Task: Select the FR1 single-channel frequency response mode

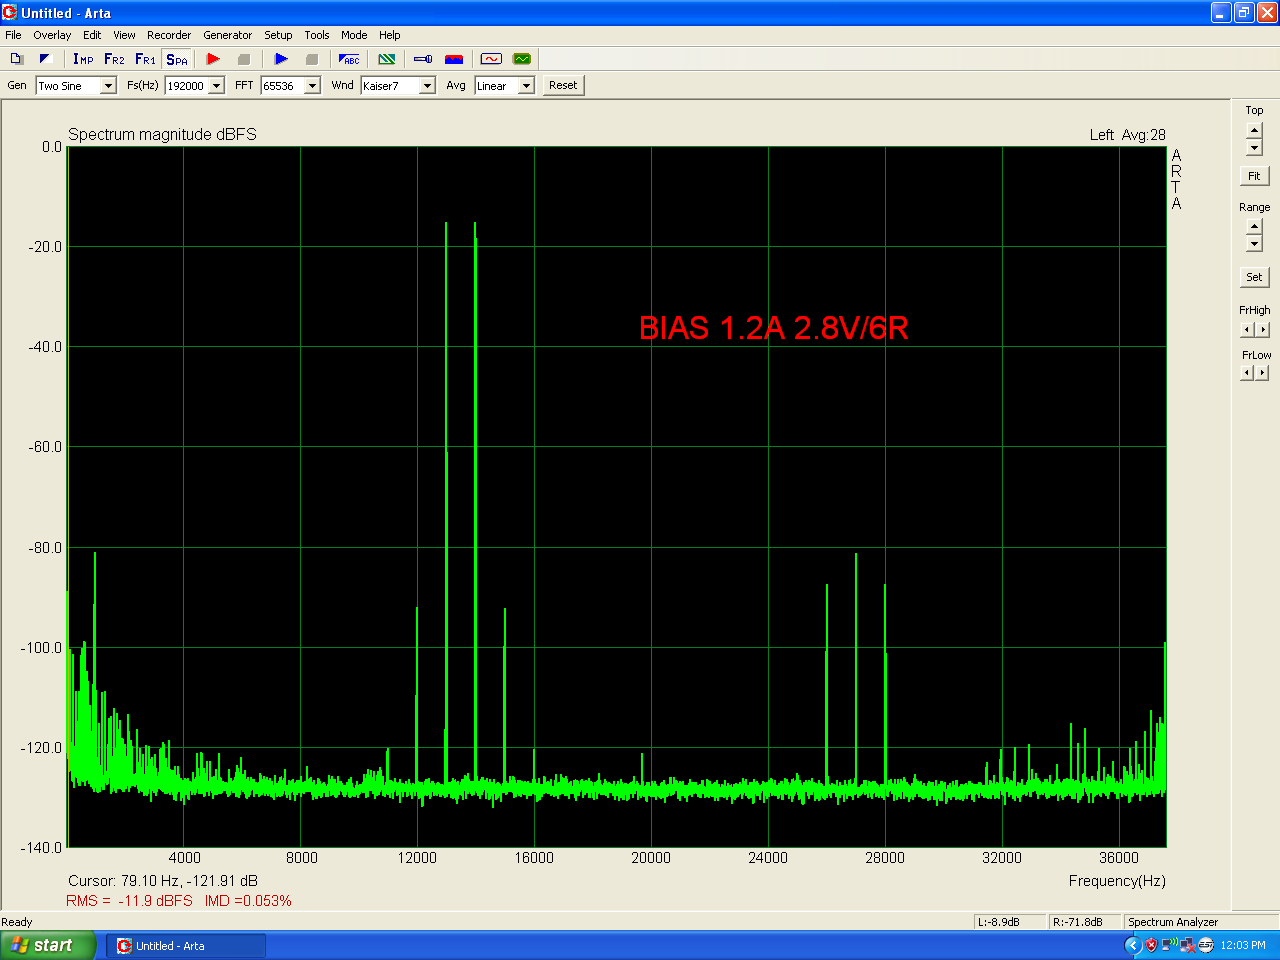Action: [145, 59]
